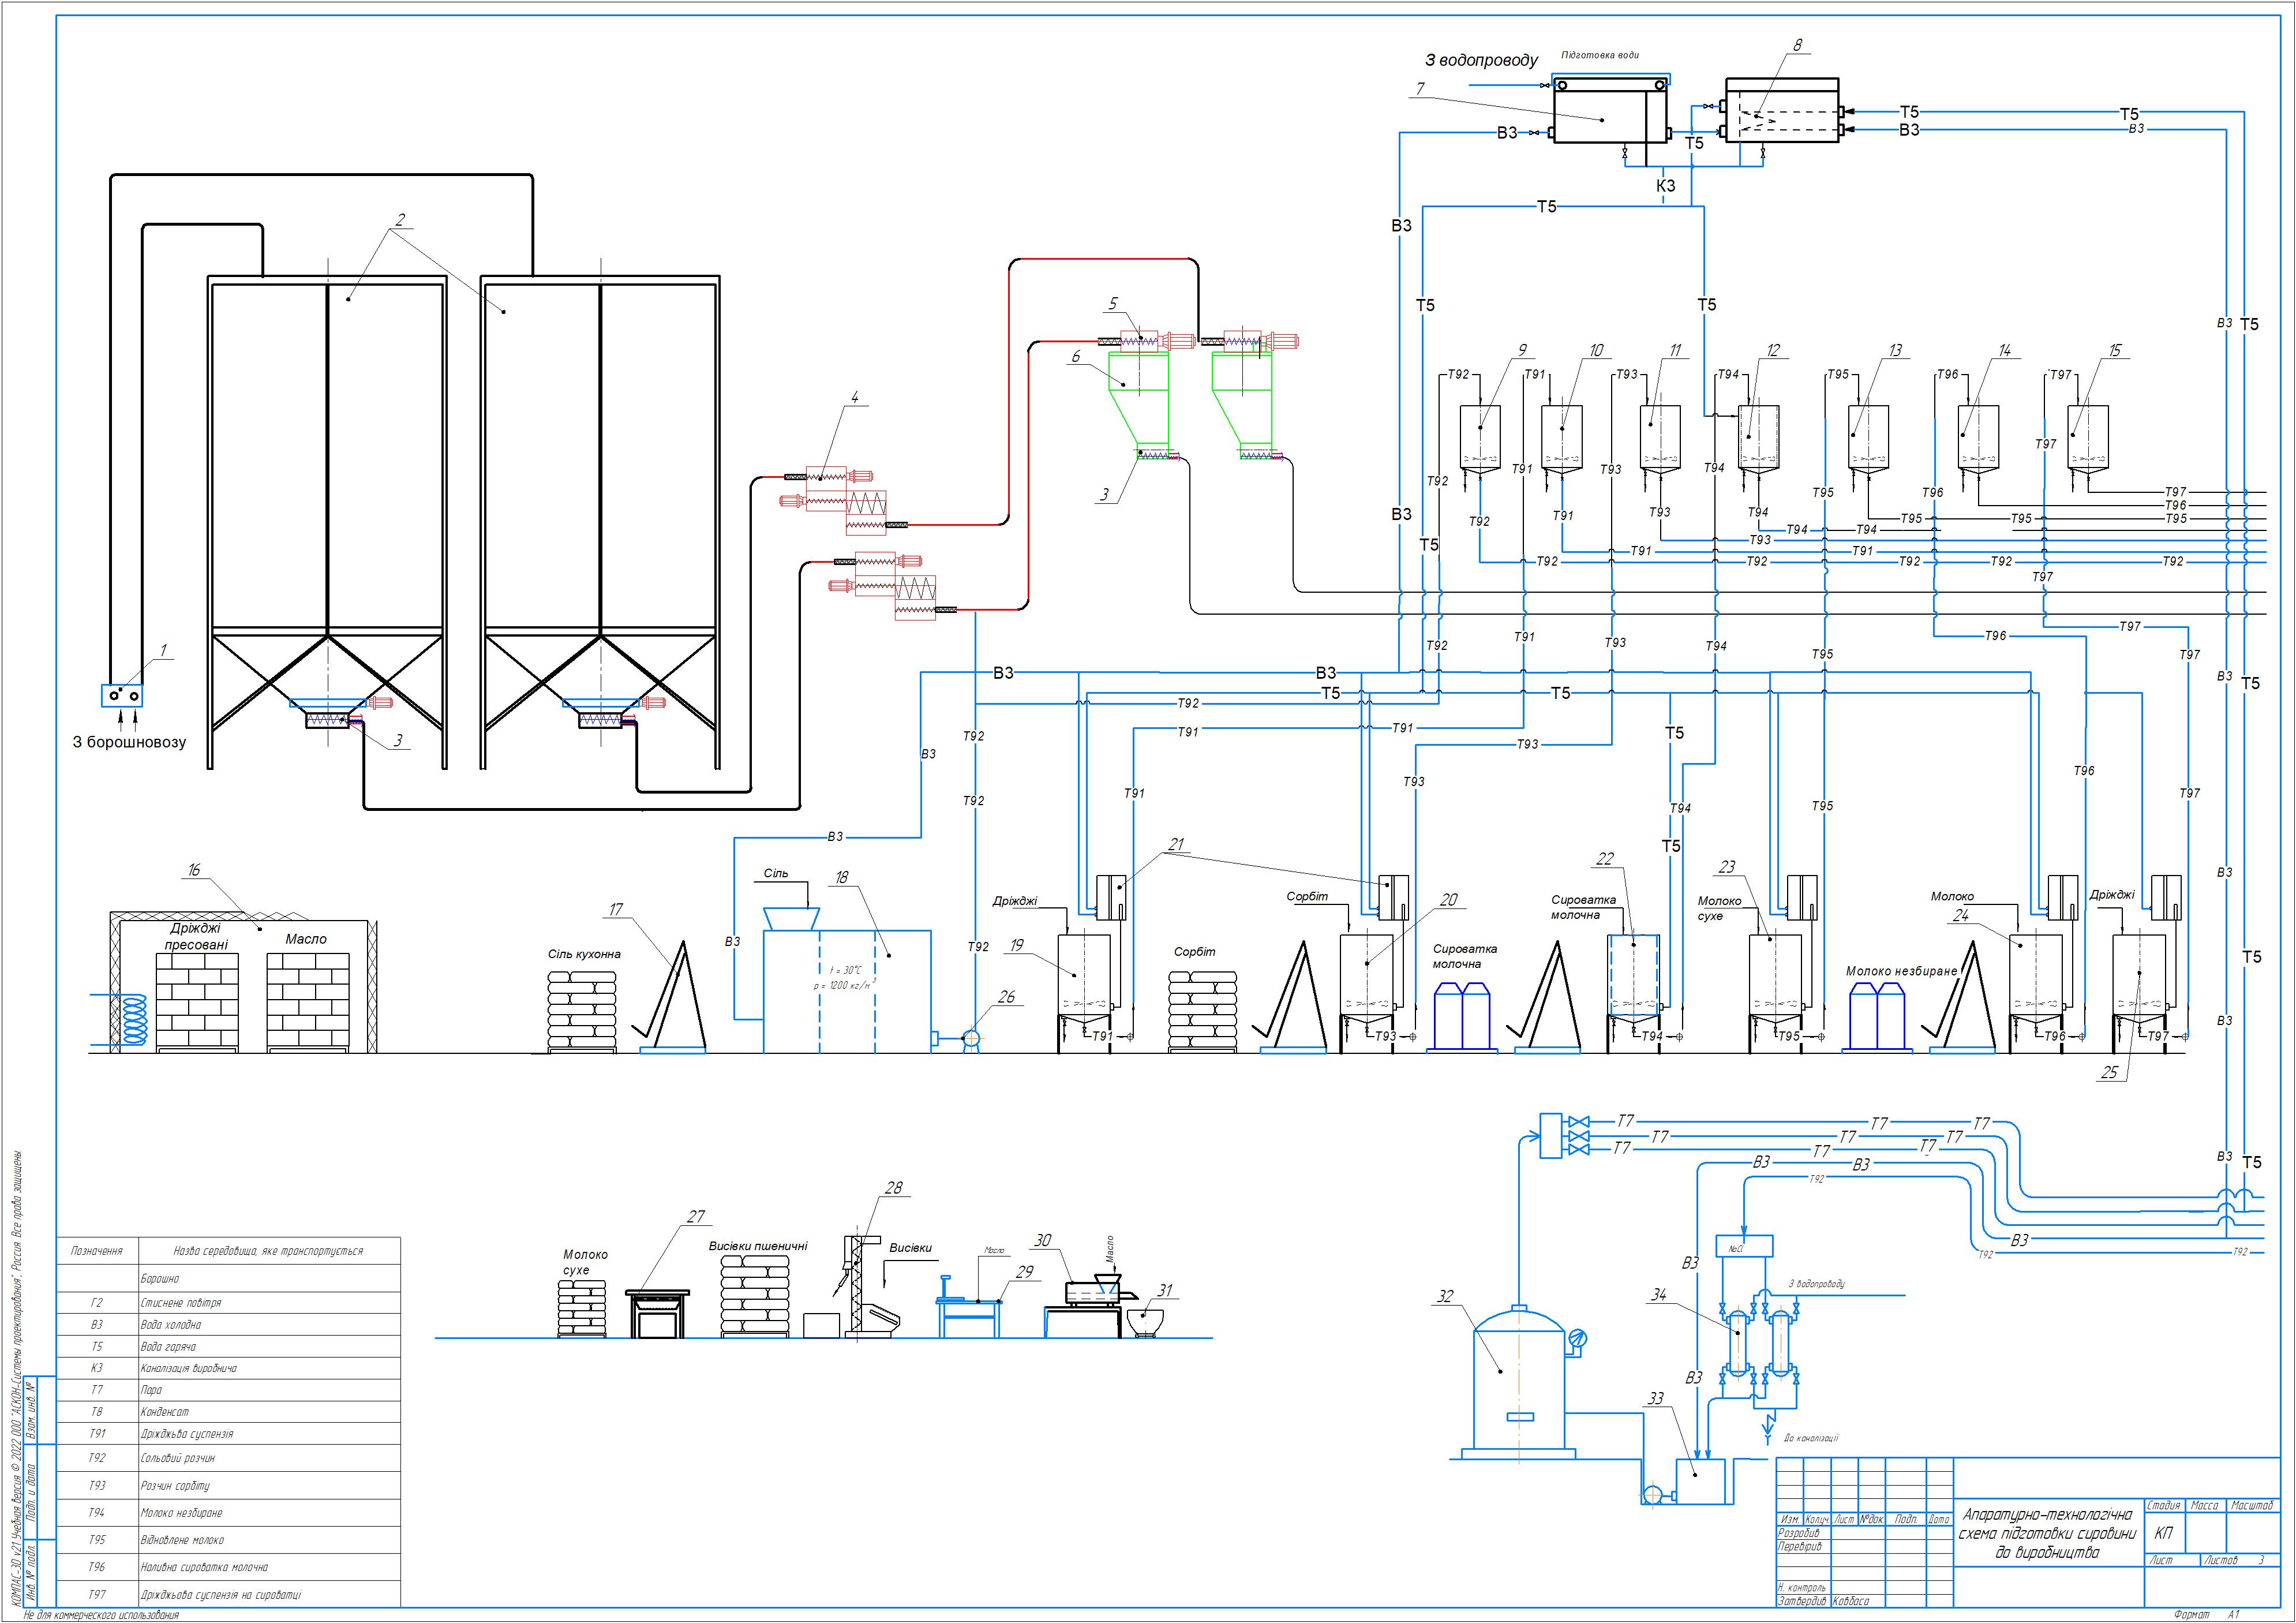Select the 'До каналізації' text
The height and width of the screenshot is (1623, 2296).
tap(1811, 1438)
